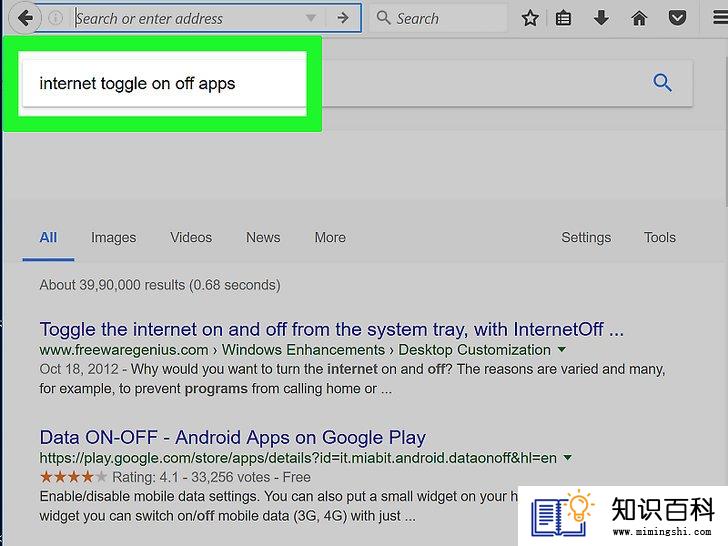The height and width of the screenshot is (546, 728).
Task: Open 'Data ON-OFF - Android Apps on Google Play'
Action: click(x=233, y=437)
